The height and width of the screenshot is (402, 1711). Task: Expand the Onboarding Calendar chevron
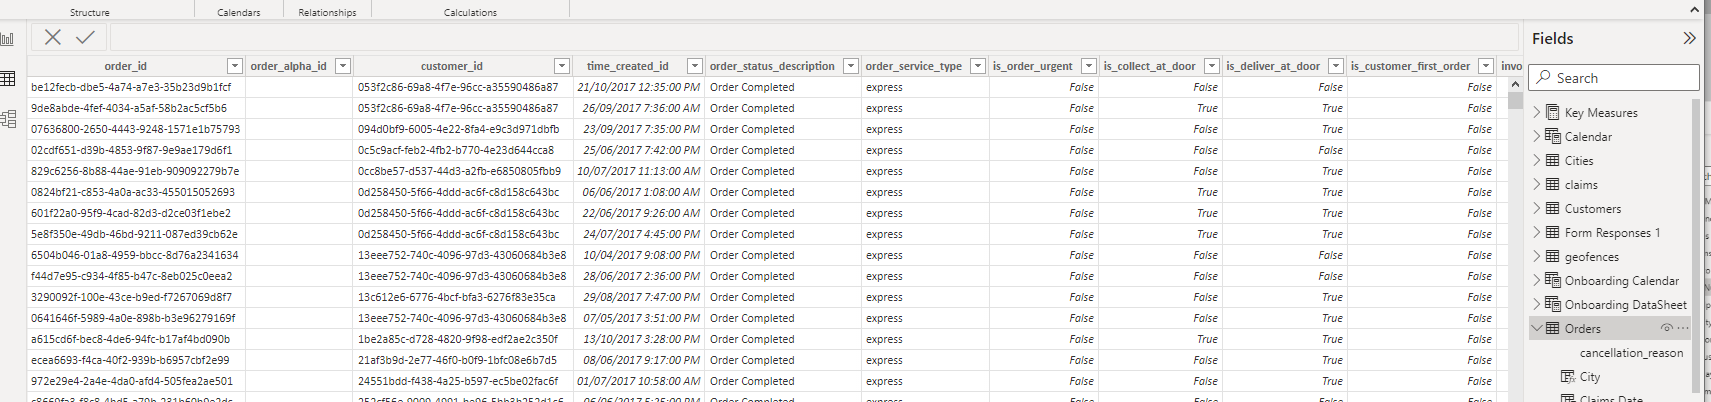[x=1537, y=280]
